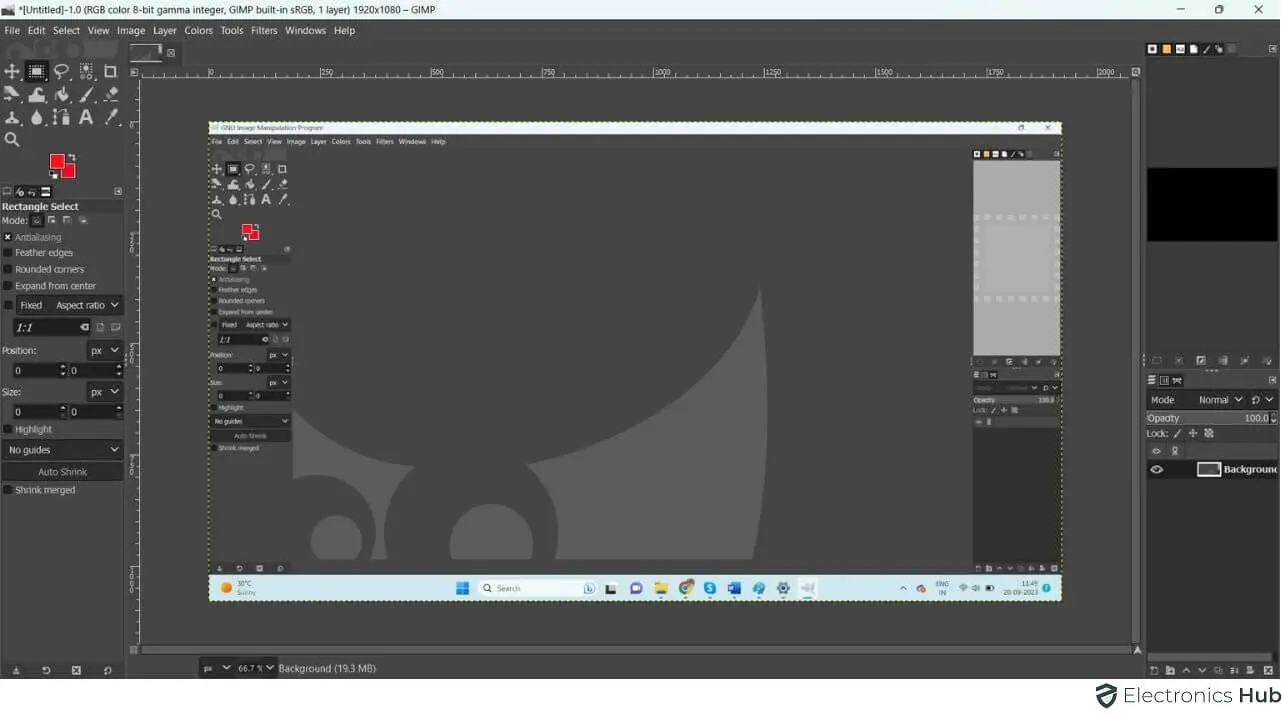This screenshot has width=1282, height=715.
Task: Choose the third selection mode icon
Action: pos(67,221)
